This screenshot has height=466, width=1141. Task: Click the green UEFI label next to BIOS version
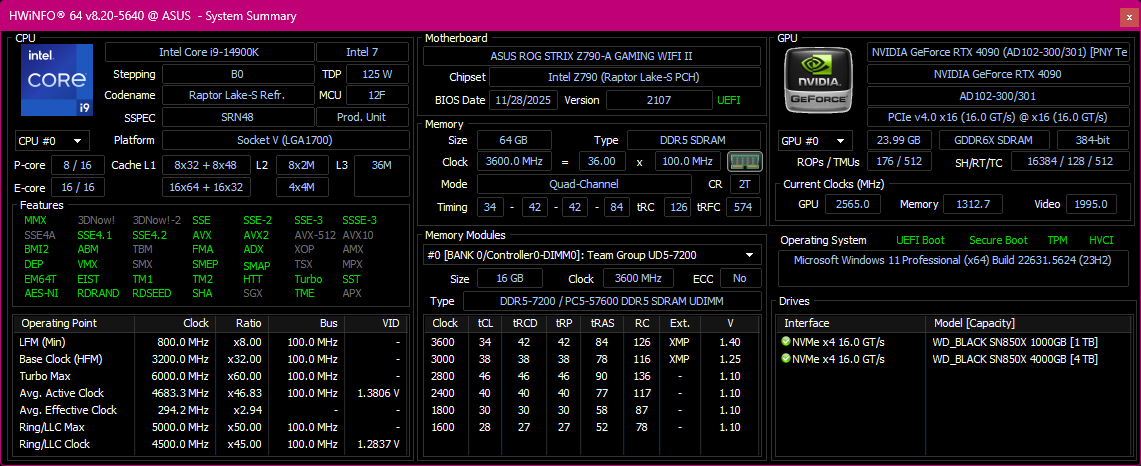coord(729,100)
